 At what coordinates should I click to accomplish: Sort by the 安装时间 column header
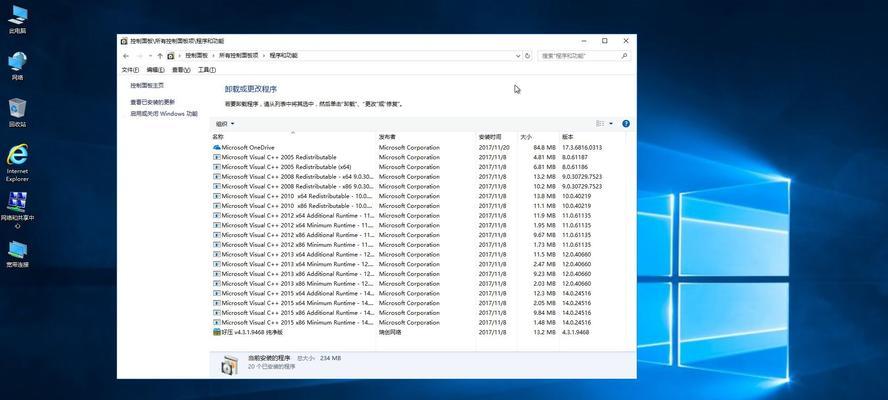click(x=496, y=137)
